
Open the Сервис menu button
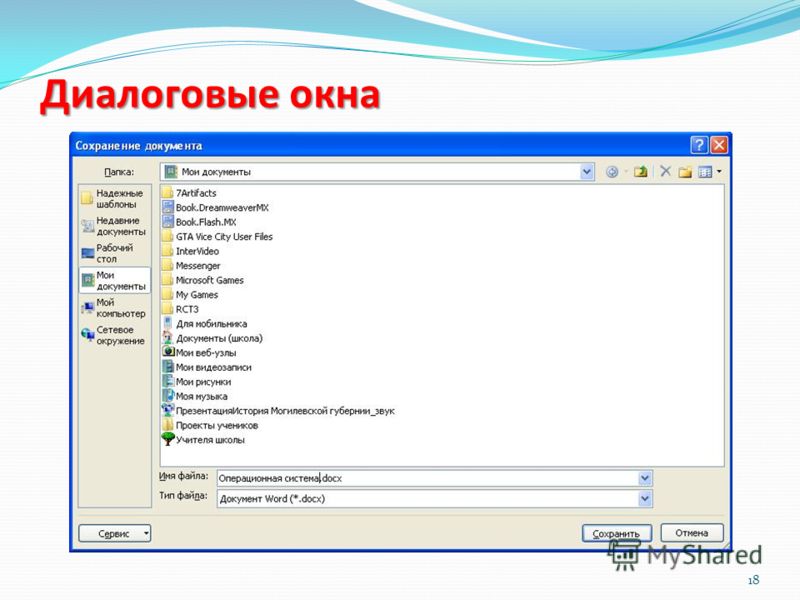point(115,534)
